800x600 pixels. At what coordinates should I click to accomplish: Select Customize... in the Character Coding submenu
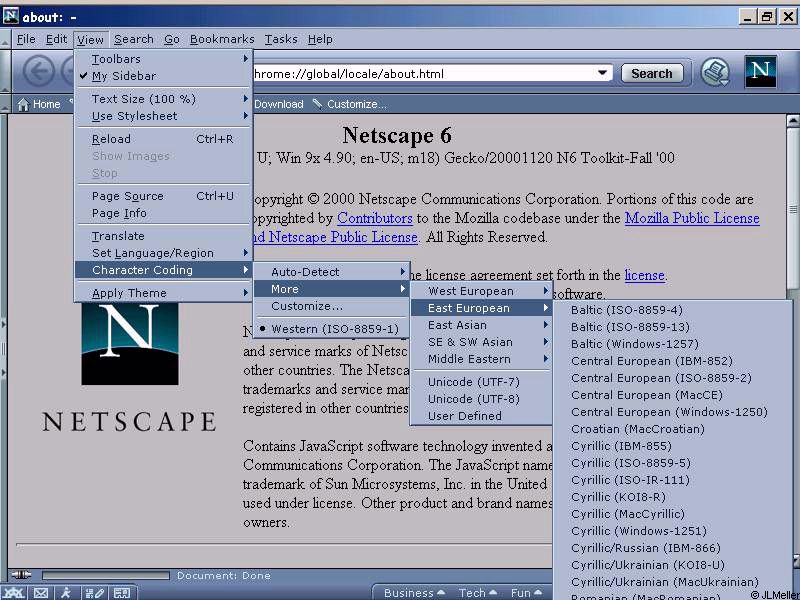click(x=331, y=306)
